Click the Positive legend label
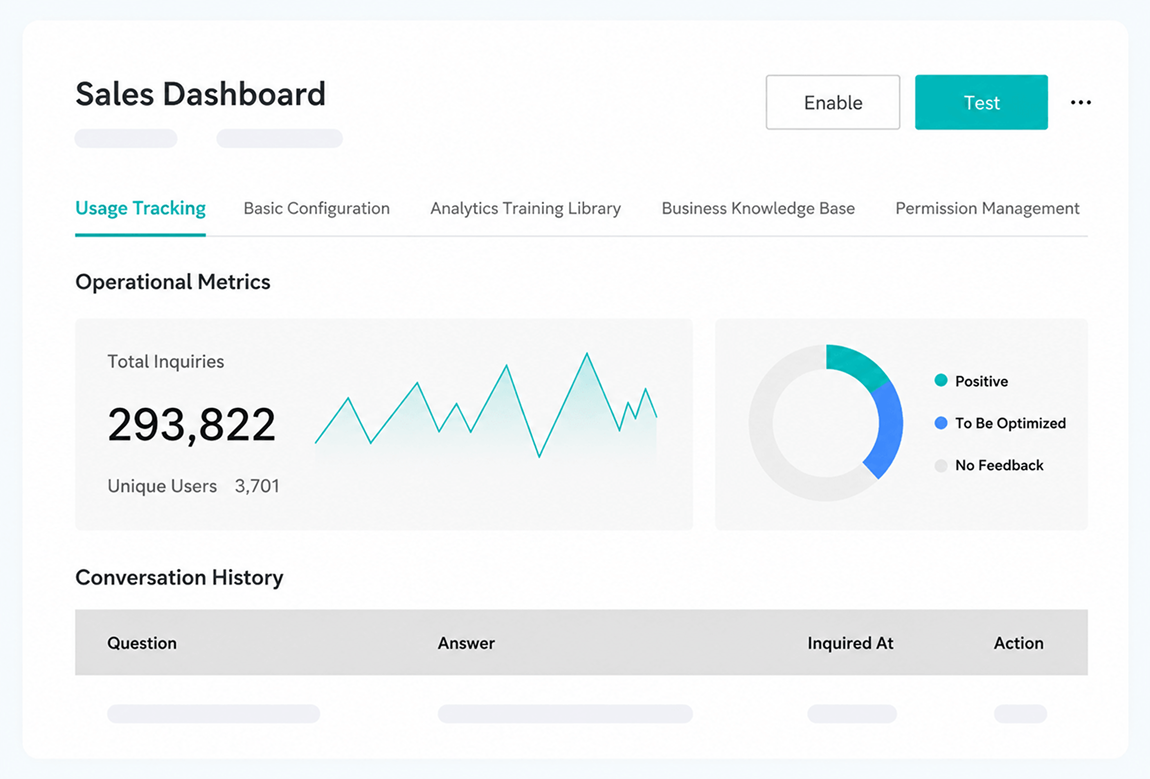1150x779 pixels. point(981,381)
